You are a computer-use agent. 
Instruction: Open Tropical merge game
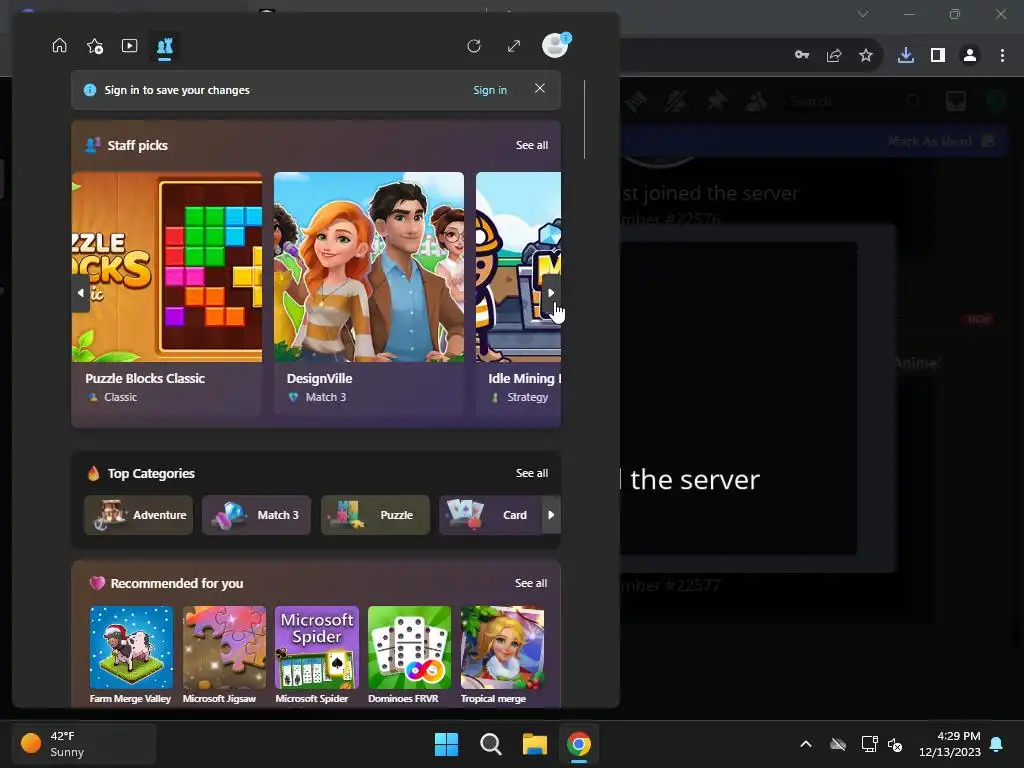point(502,655)
